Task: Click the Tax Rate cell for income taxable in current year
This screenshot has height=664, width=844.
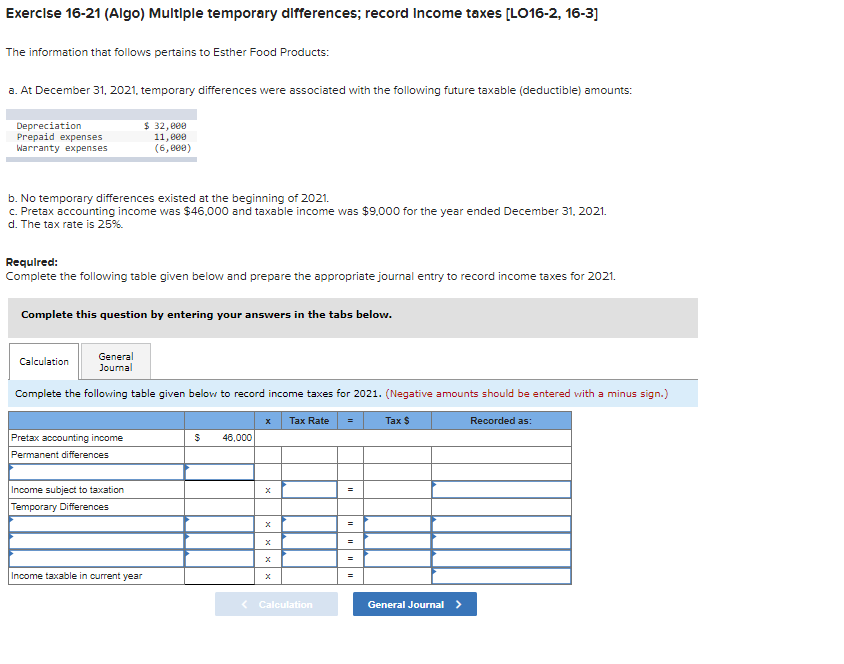Action: (x=308, y=576)
